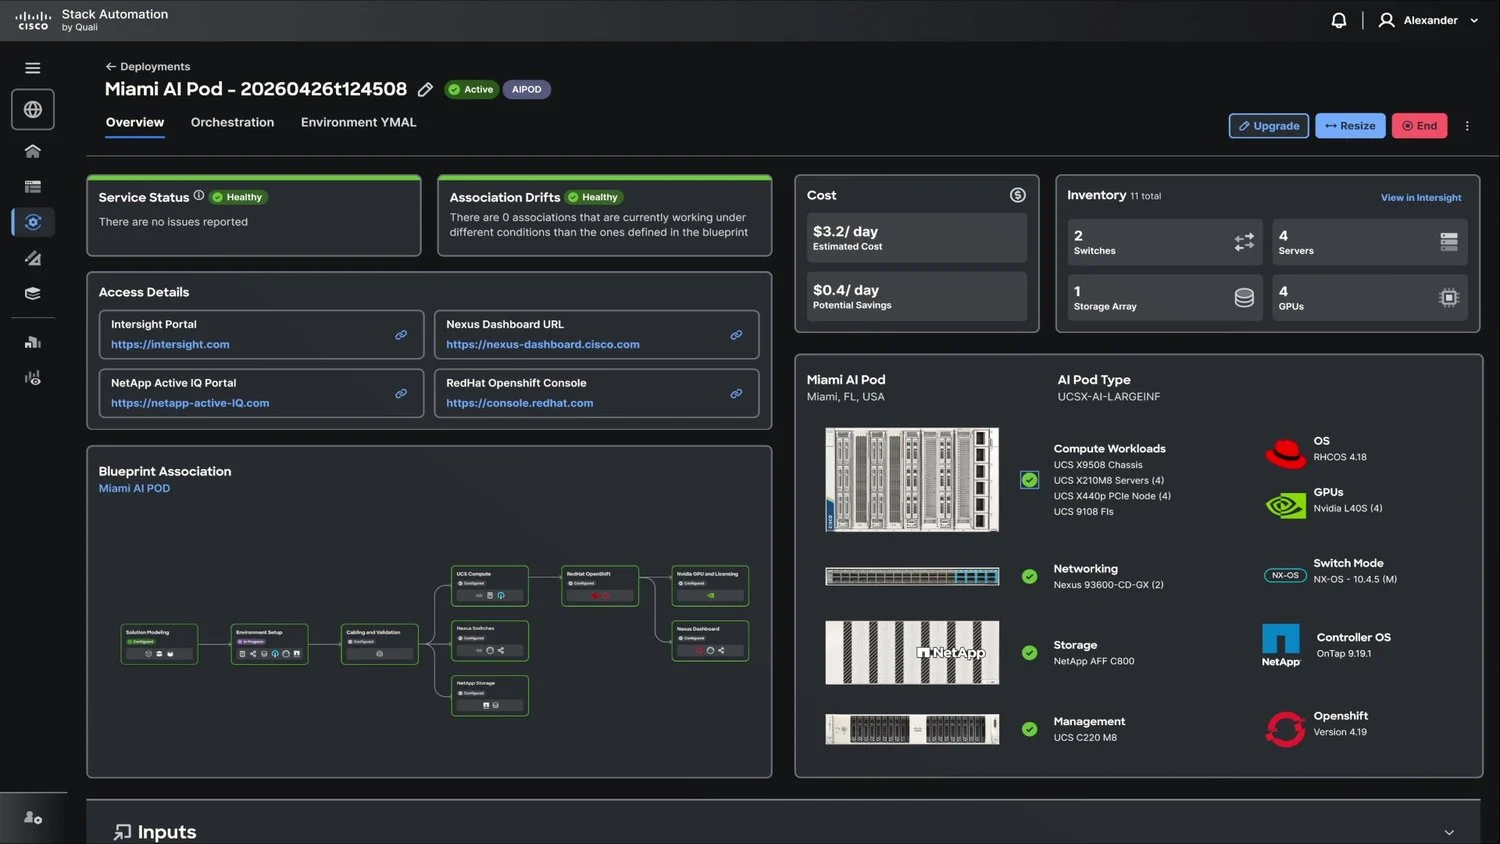Screen dimensions: 1500x844
Task: Click the Service Status info icon
Action: (199, 196)
